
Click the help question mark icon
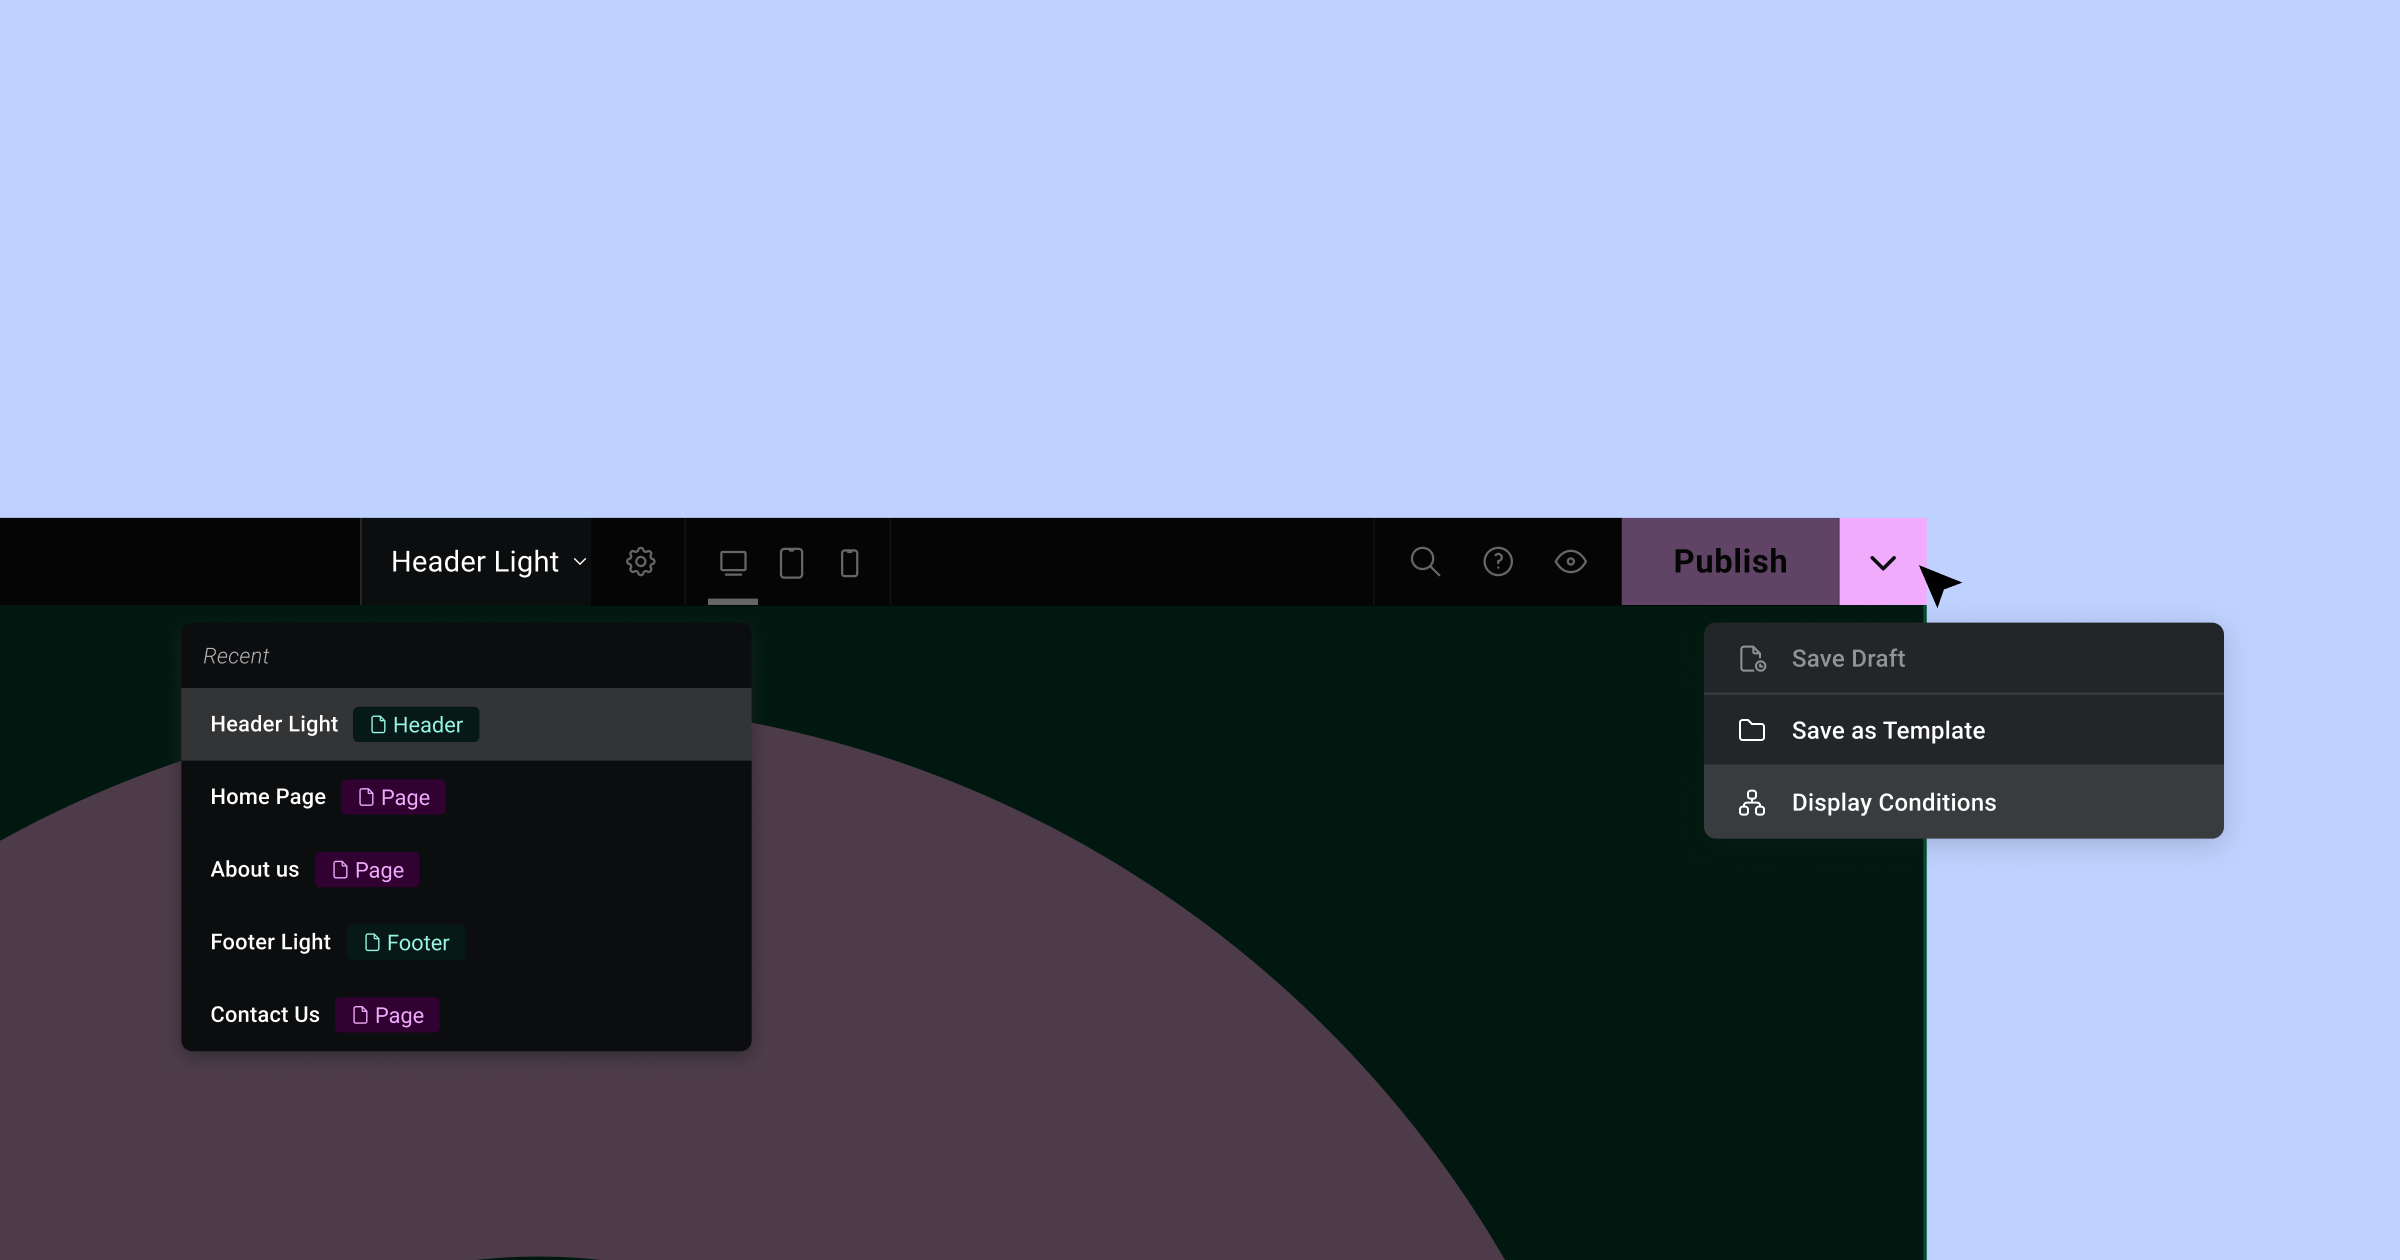point(1497,562)
